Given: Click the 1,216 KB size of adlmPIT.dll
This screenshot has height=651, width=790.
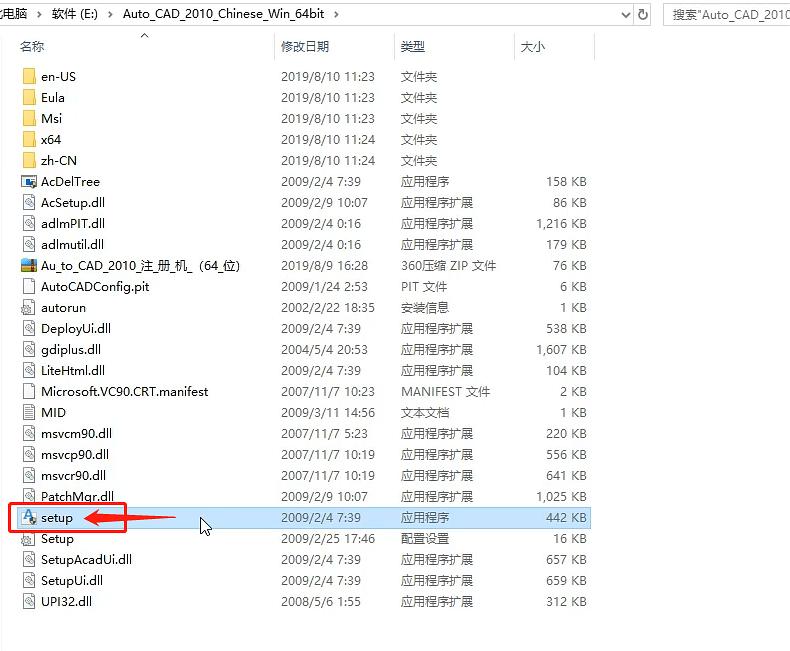Looking at the screenshot, I should [x=561, y=224].
